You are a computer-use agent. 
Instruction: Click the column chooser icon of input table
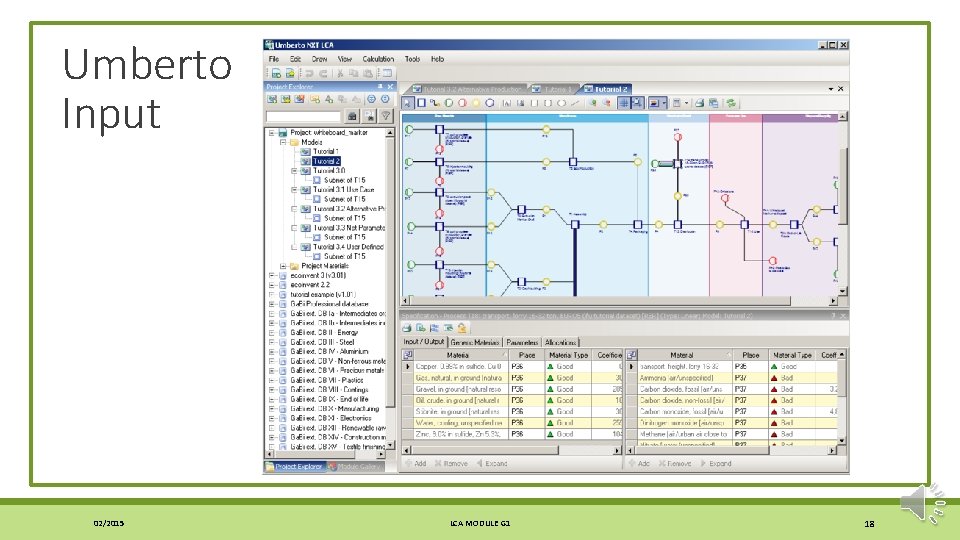pos(408,354)
